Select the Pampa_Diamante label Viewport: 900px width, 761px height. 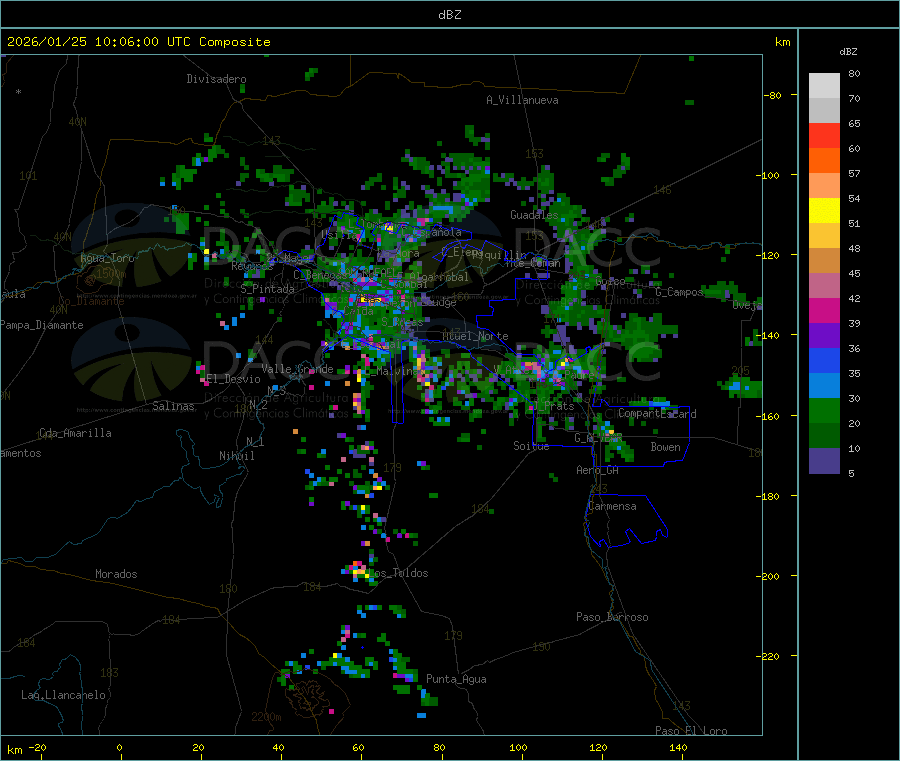[x=42, y=325]
